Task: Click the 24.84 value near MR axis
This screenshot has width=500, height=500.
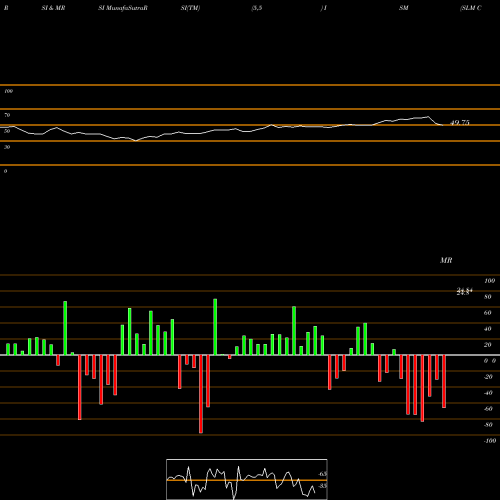Action: pos(465,291)
